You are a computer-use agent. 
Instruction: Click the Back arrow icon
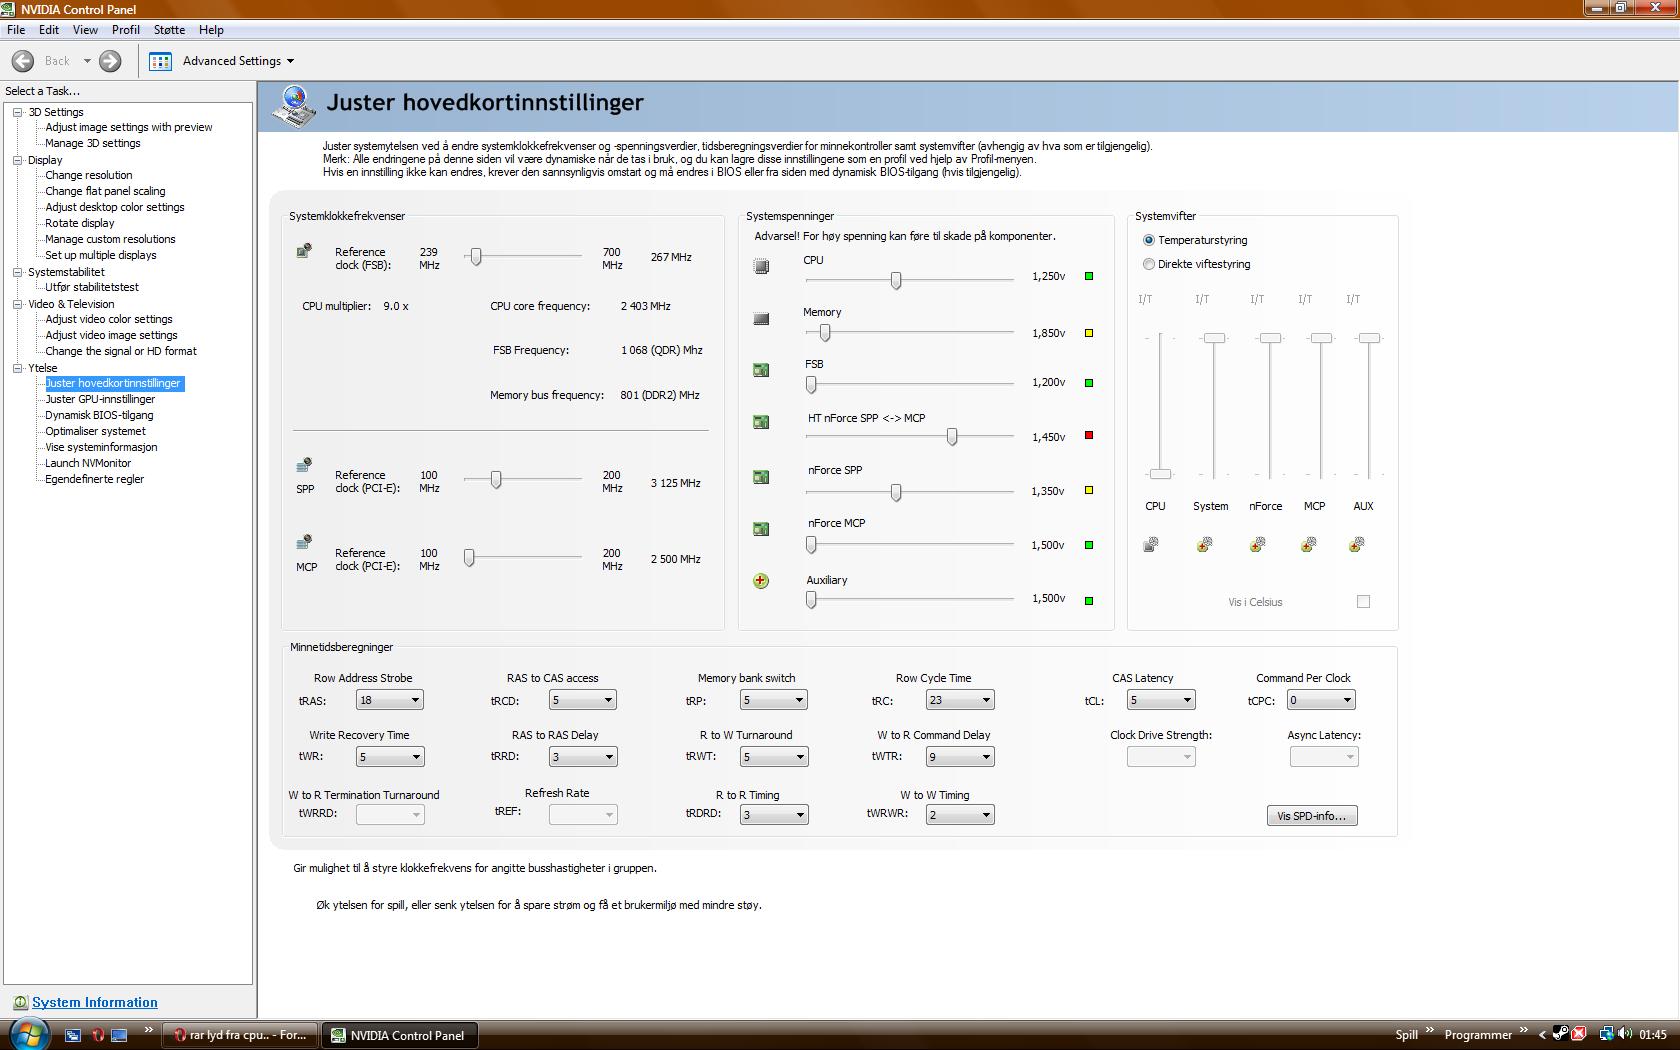[23, 61]
